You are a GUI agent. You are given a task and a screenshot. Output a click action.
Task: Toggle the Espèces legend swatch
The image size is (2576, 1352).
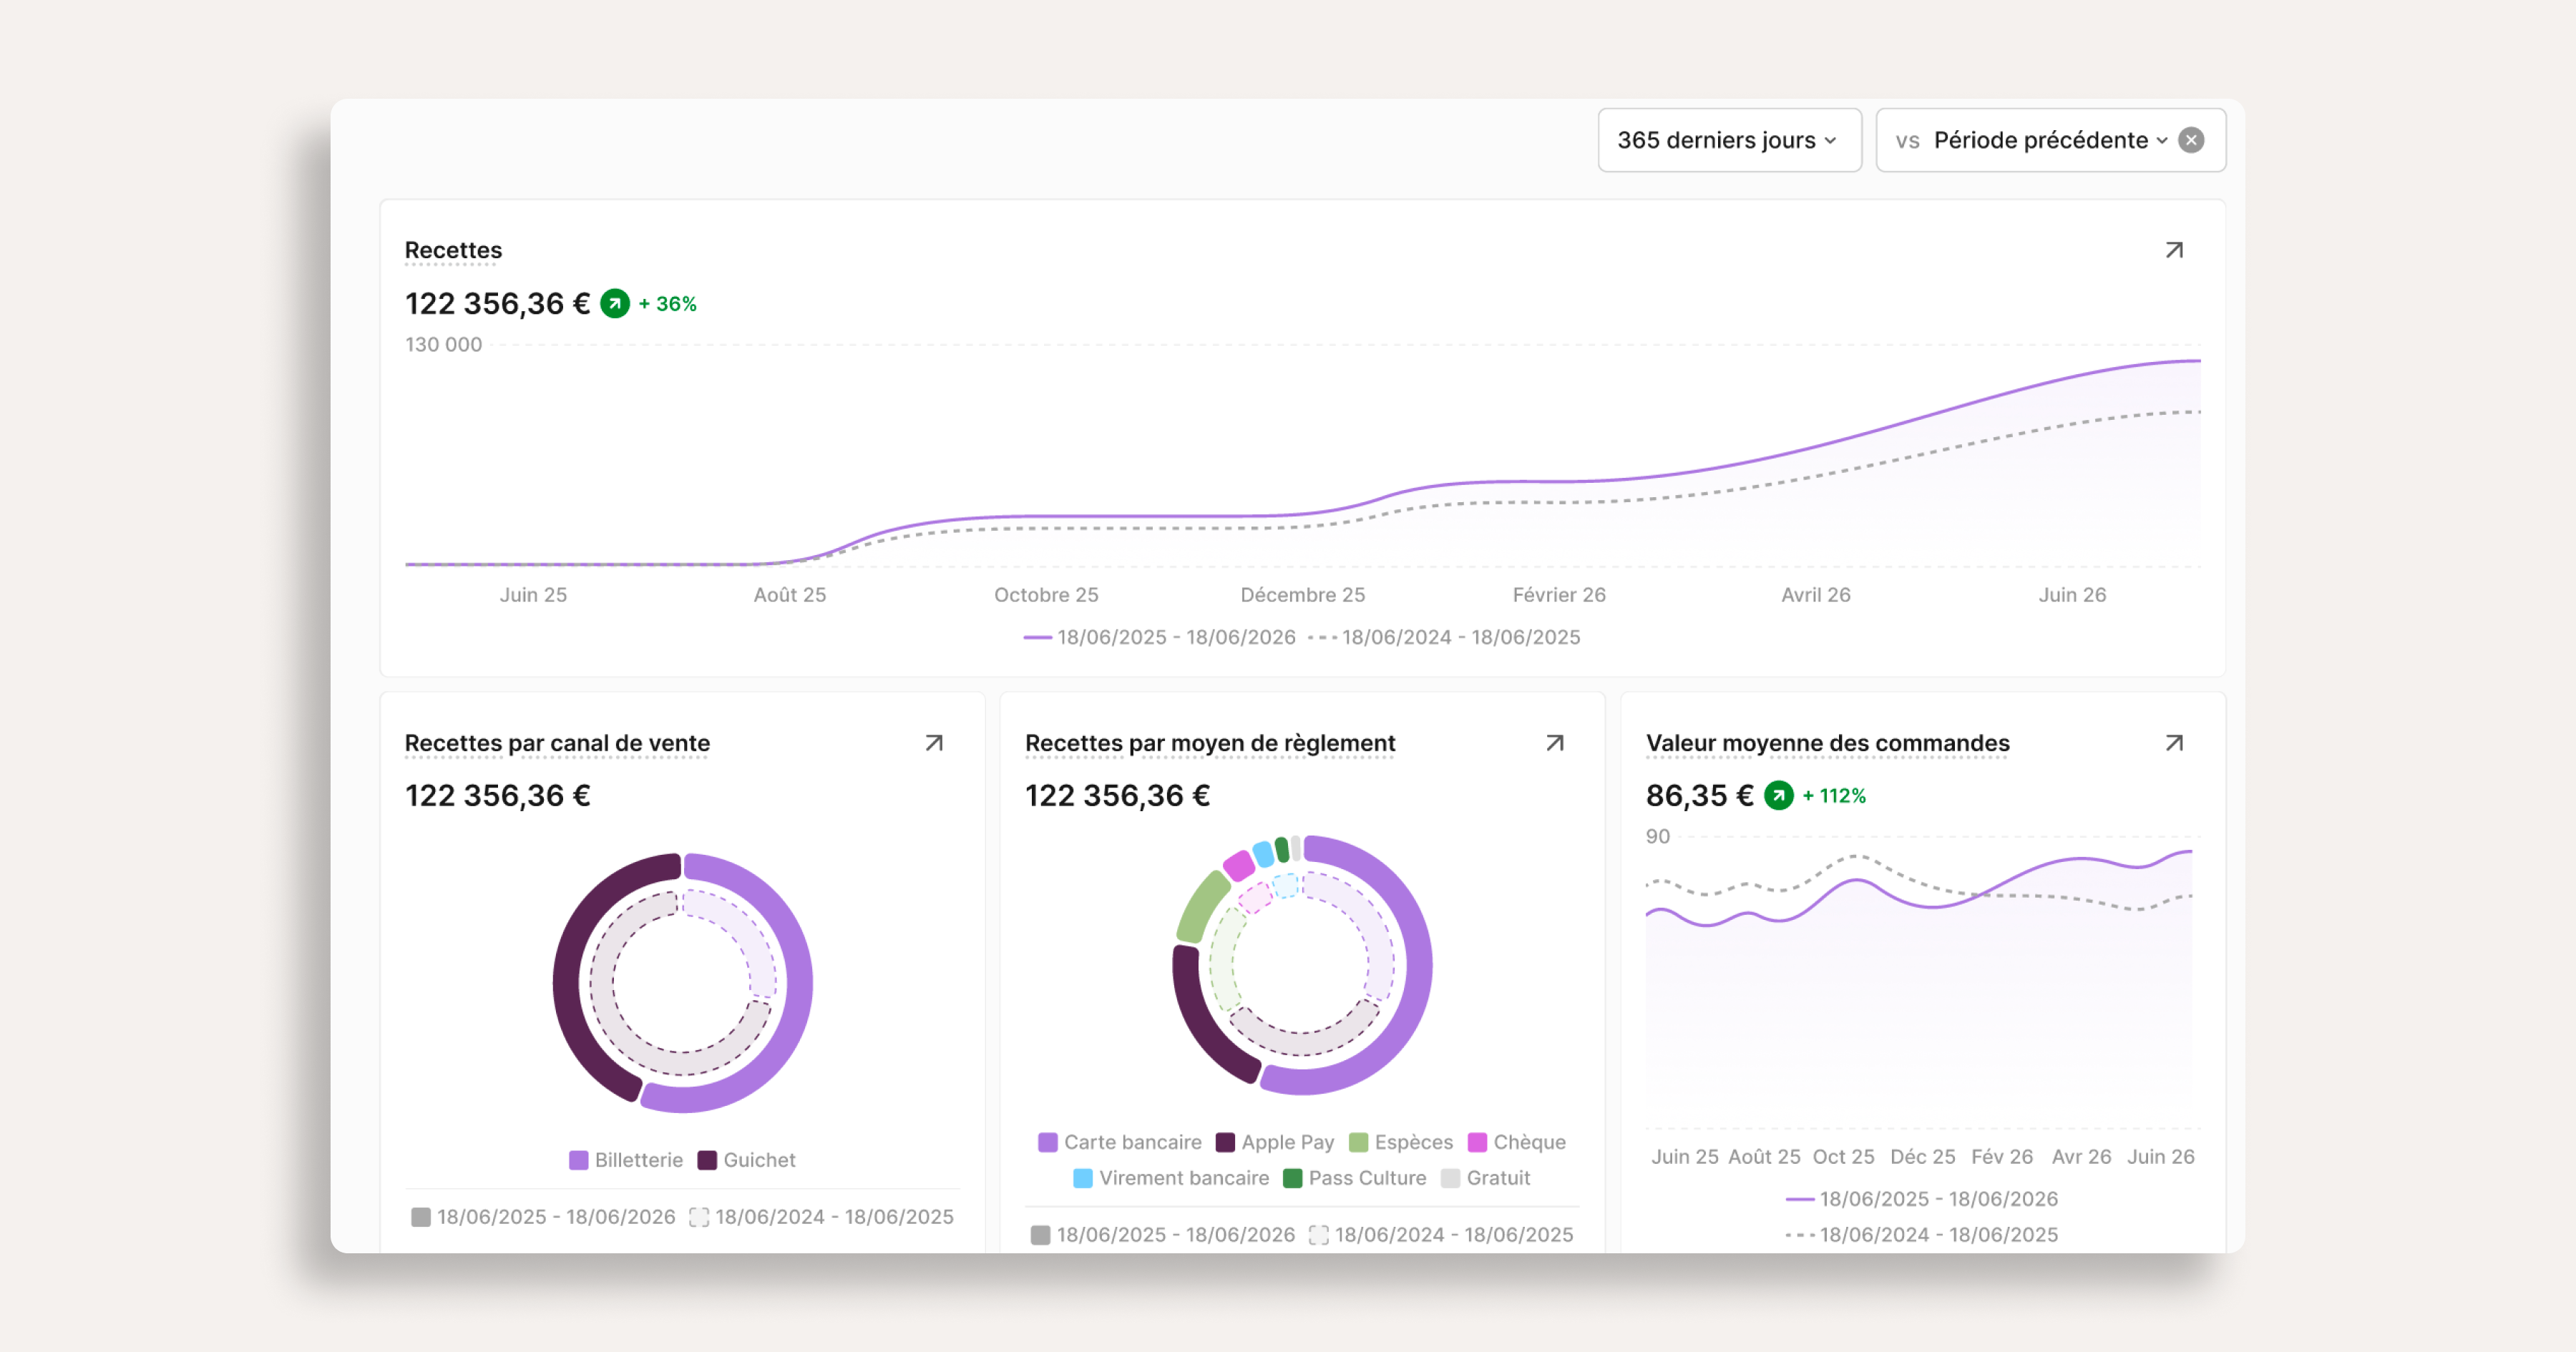point(1358,1142)
